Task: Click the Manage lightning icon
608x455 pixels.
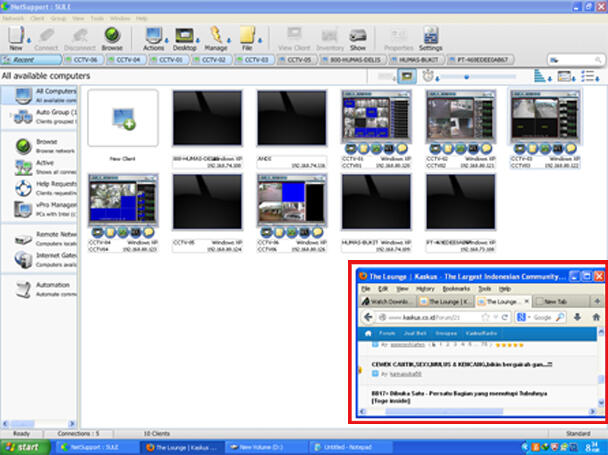Action: (216, 38)
